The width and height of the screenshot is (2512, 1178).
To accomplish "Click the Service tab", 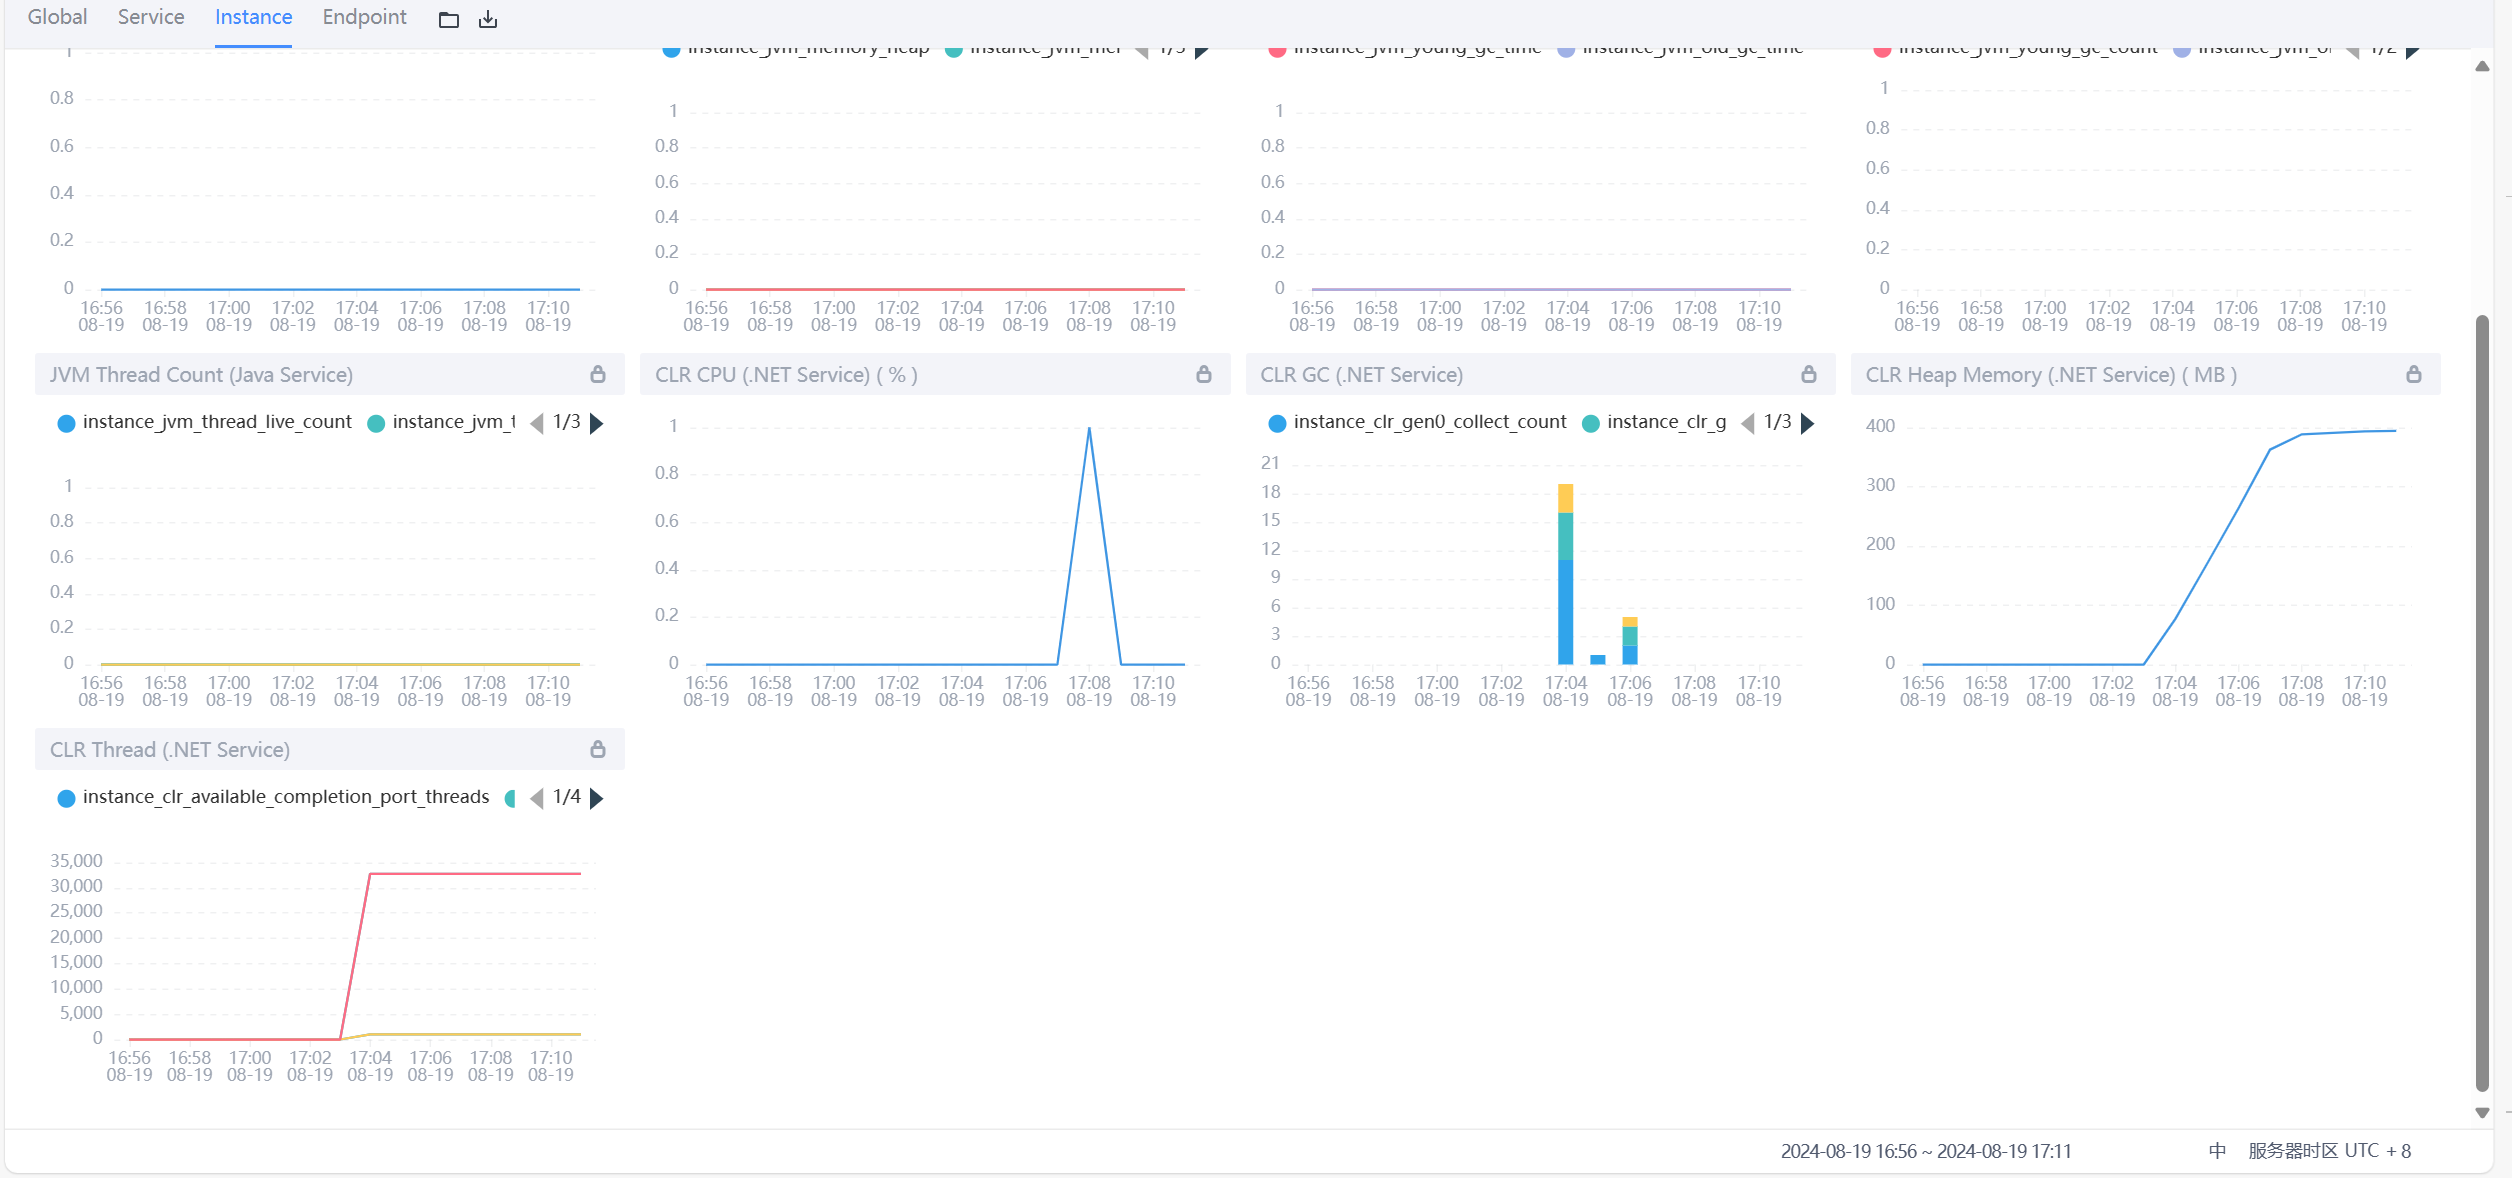I will (x=151, y=19).
